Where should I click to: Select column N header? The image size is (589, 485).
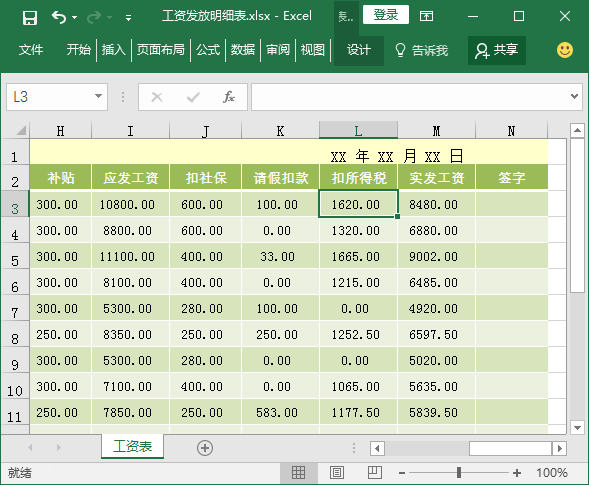click(x=511, y=130)
